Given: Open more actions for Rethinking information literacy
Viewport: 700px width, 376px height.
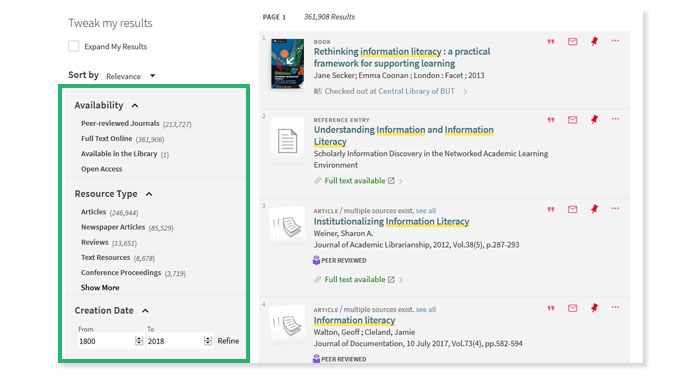Looking at the screenshot, I should click(x=616, y=41).
